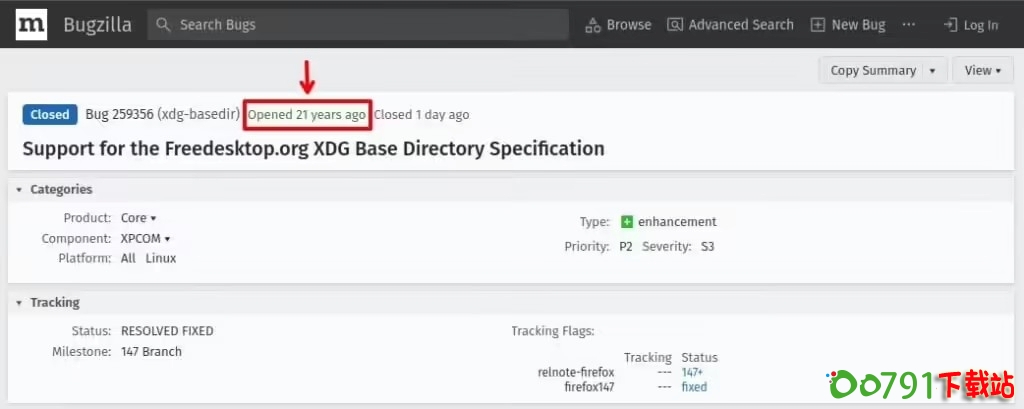Expand the XPCOM component dropdown
The width and height of the screenshot is (1024, 409).
[167, 239]
